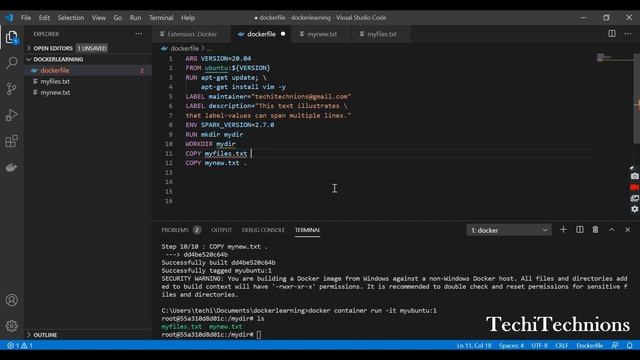Open the Help menu
The height and width of the screenshot is (360, 640).
(x=188, y=18)
